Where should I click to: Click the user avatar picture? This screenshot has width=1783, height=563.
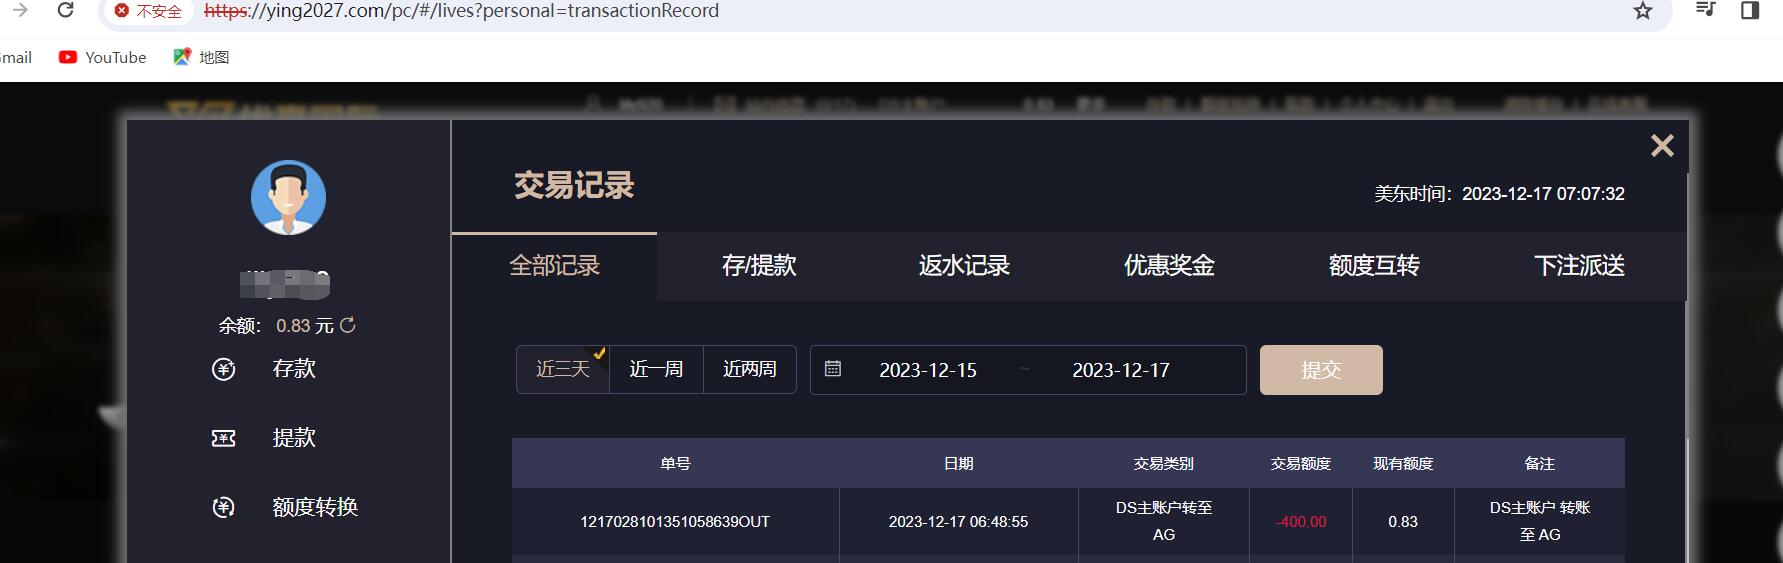click(288, 198)
